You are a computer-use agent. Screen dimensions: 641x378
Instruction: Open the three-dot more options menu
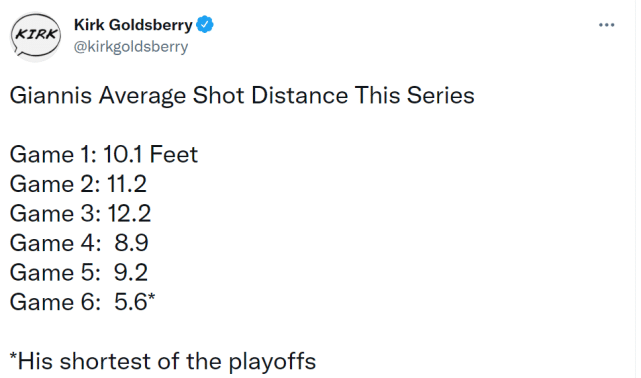coord(606,25)
